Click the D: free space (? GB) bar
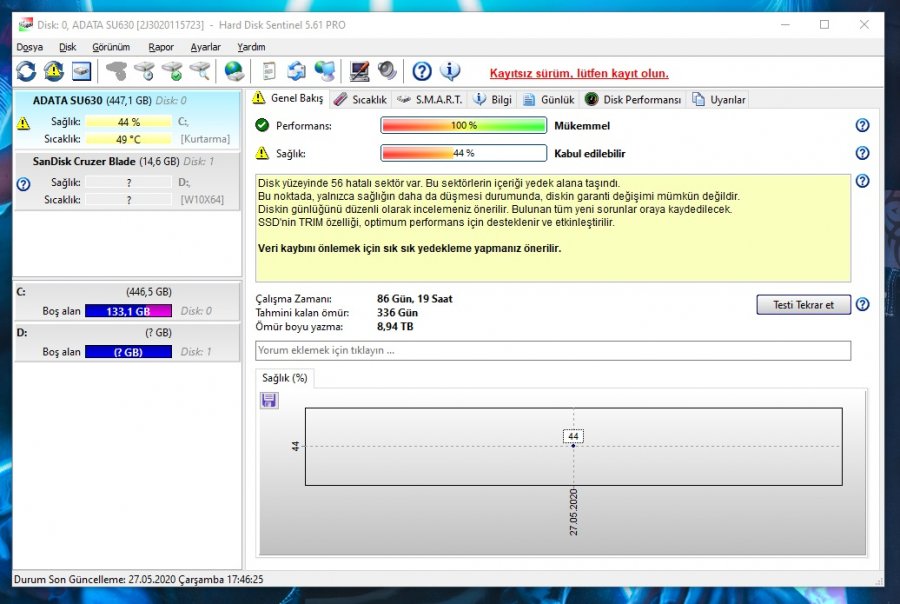Viewport: 900px width, 604px height. (129, 352)
